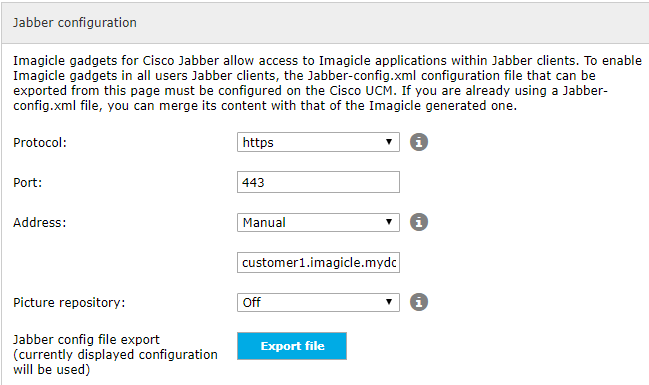The height and width of the screenshot is (385, 649).
Task: Open Picture repository dropdown set to Off
Action: click(318, 302)
